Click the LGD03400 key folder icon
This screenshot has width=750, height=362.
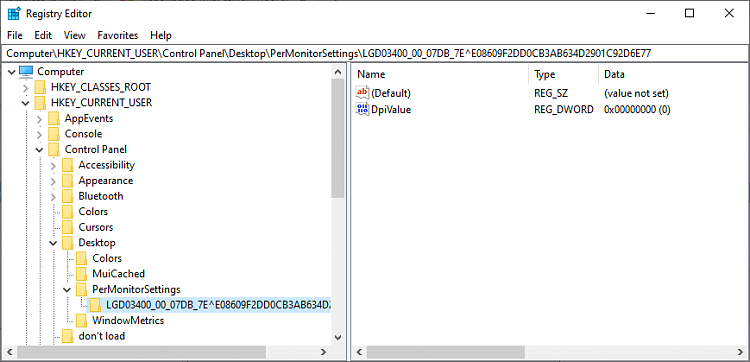[95, 305]
